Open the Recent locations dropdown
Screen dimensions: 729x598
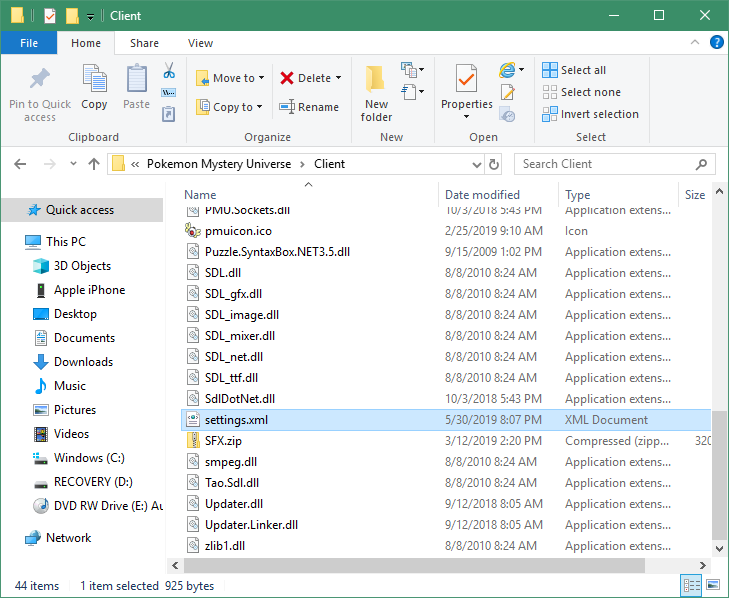(73, 164)
